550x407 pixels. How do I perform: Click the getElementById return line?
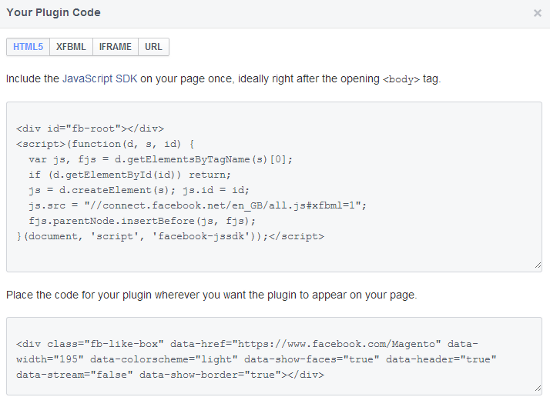(x=130, y=175)
